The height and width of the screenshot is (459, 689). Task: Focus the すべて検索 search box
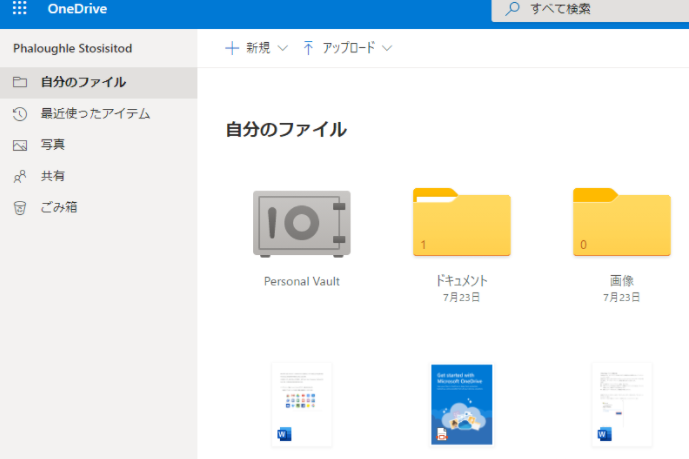coord(590,10)
